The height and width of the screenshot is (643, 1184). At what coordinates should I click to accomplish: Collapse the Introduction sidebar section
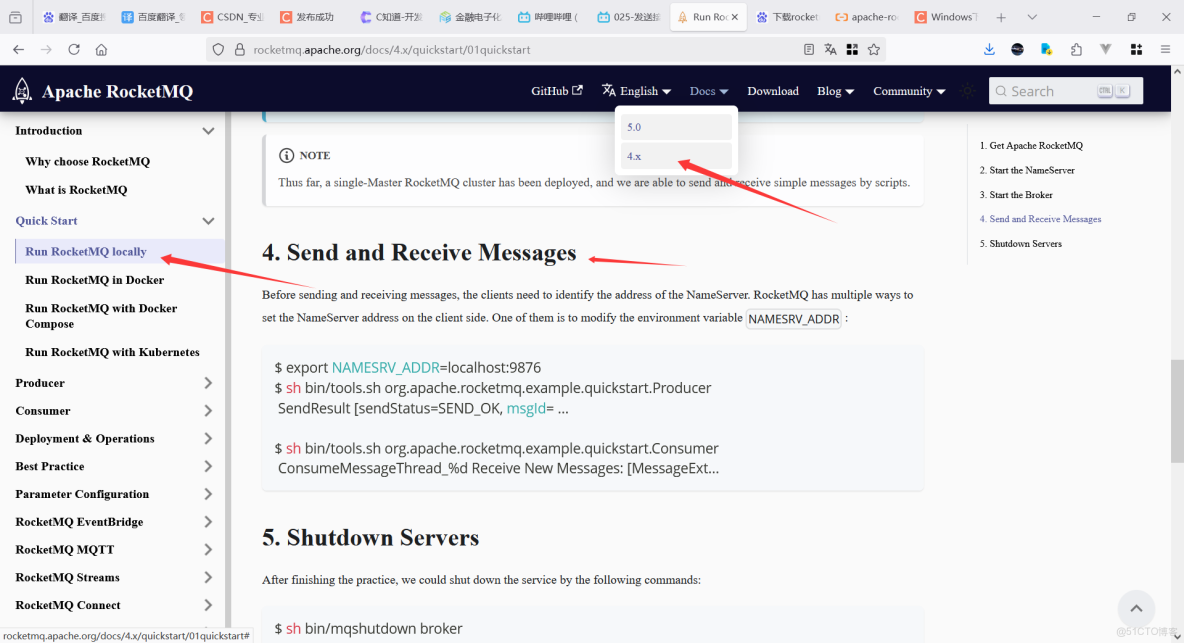208,131
